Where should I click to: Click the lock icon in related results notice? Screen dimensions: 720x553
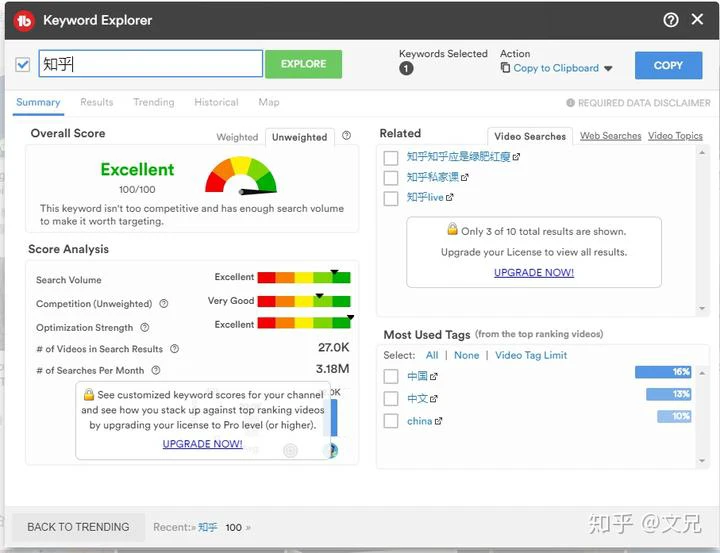click(452, 229)
